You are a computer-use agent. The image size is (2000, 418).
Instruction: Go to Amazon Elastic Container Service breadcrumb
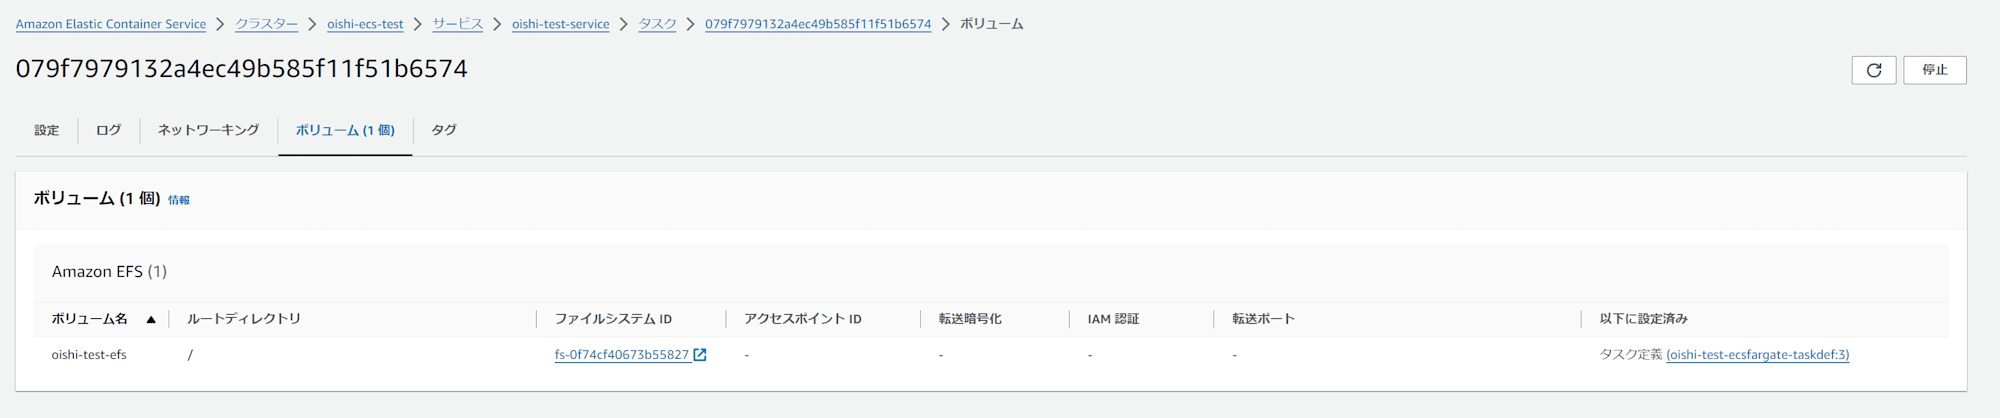111,24
